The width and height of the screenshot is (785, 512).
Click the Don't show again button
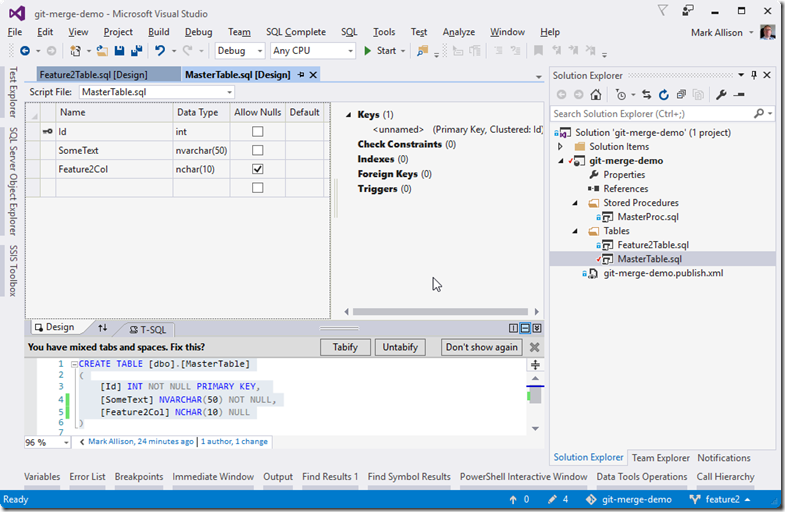pyautogui.click(x=482, y=347)
